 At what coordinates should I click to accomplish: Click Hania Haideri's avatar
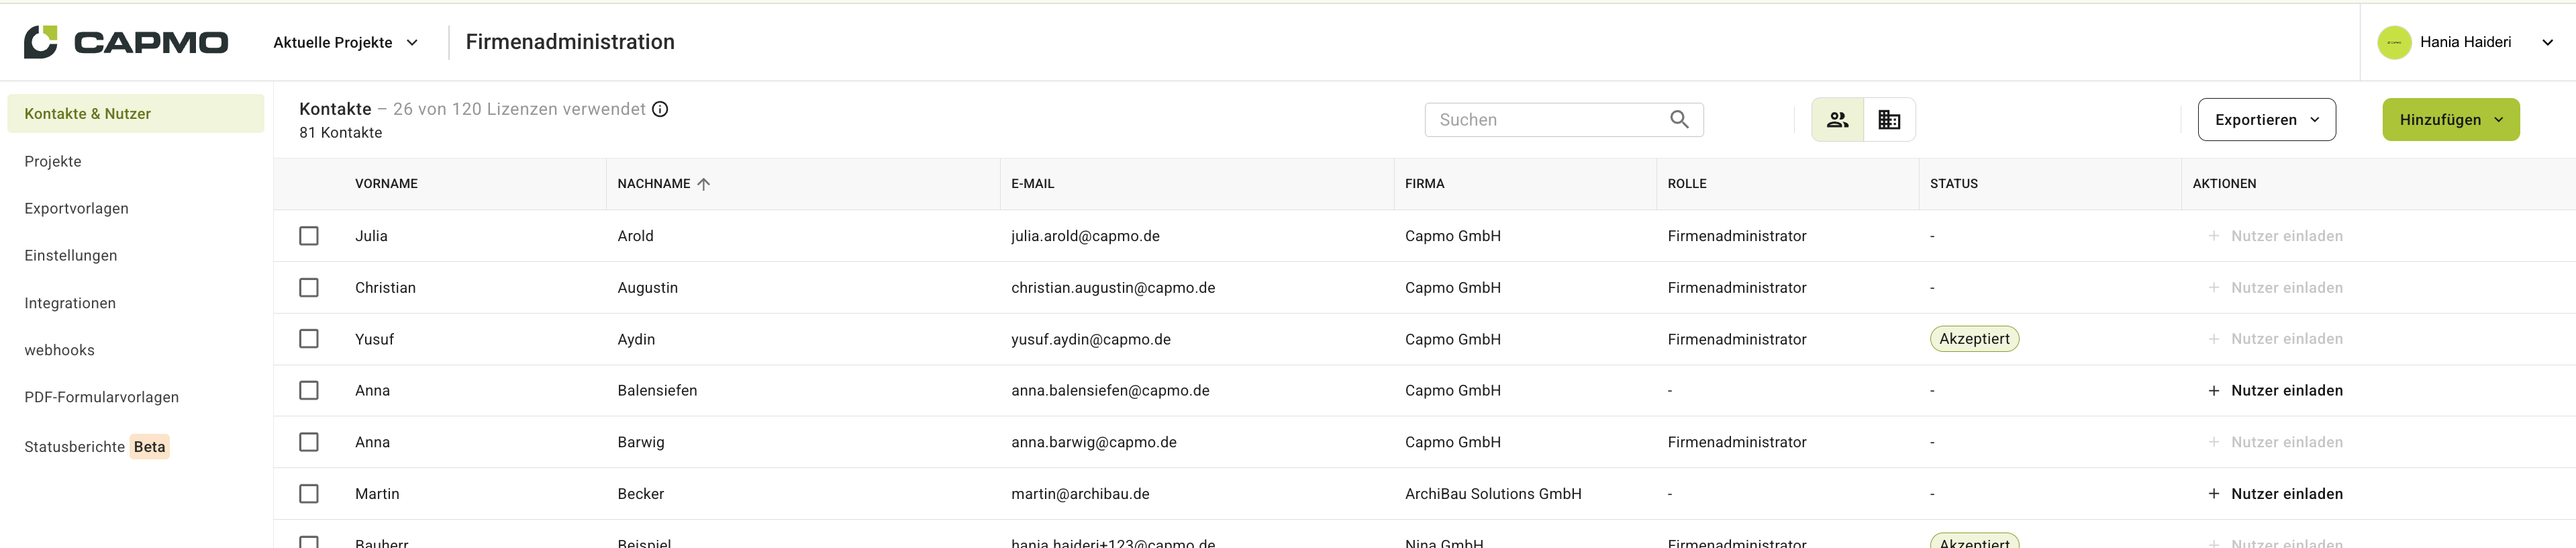pyautogui.click(x=2394, y=42)
